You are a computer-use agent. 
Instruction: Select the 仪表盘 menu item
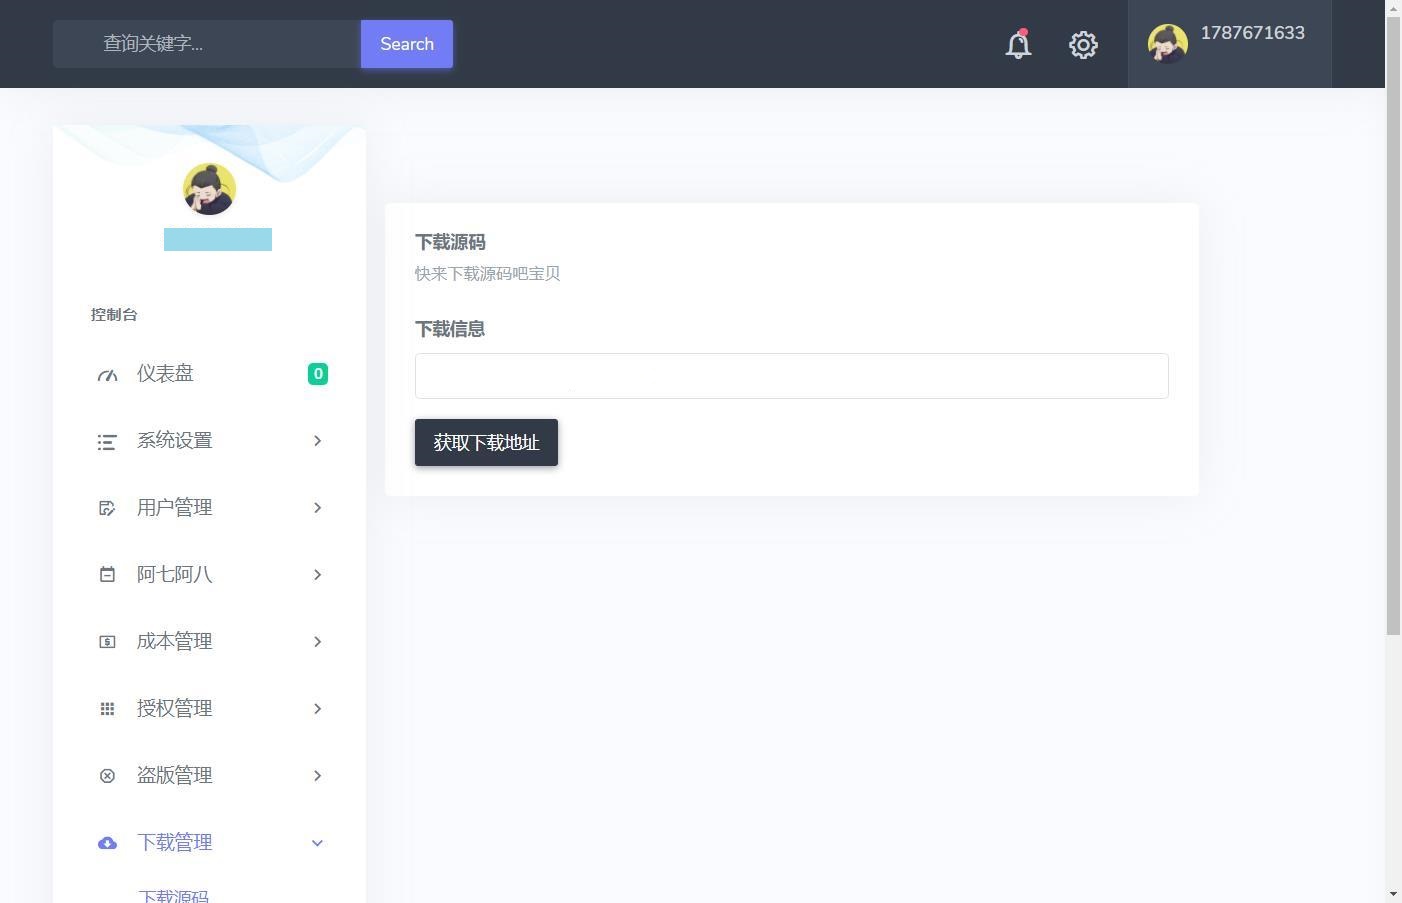click(165, 374)
